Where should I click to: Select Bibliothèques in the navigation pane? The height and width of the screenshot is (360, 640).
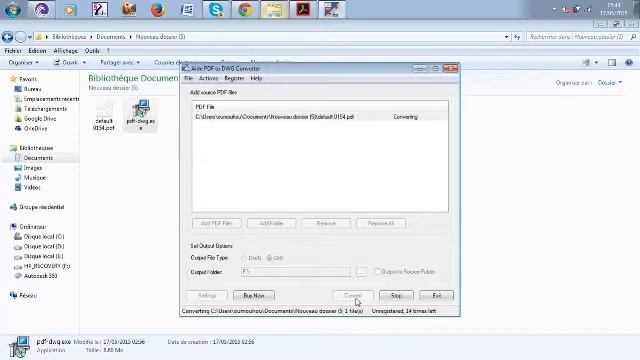(36, 148)
